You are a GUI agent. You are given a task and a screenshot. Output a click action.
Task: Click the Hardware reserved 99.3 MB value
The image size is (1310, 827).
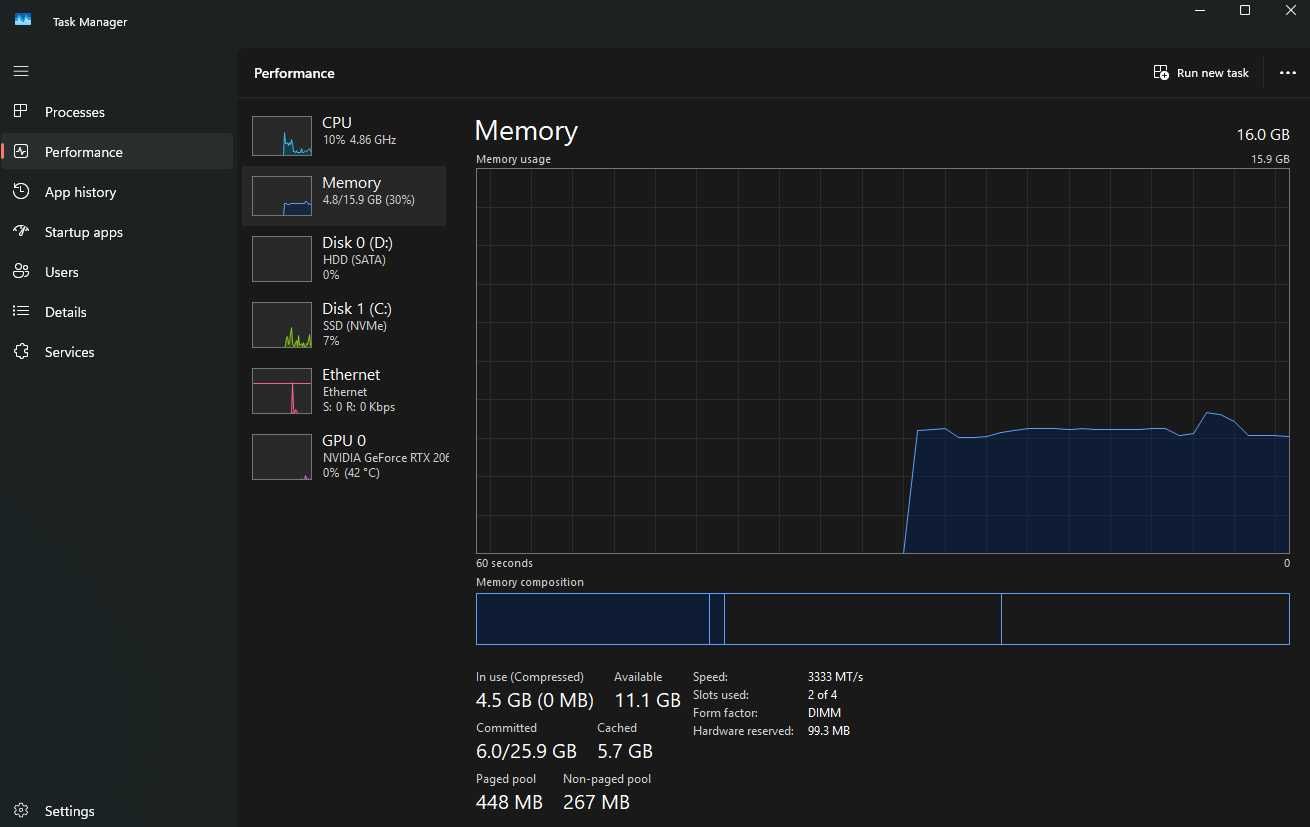click(x=829, y=731)
